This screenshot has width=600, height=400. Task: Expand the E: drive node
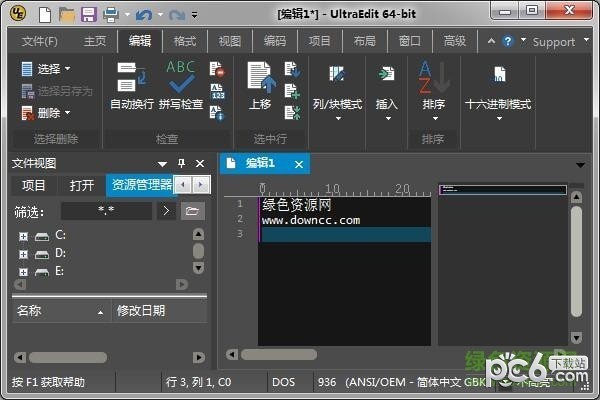[x=23, y=272]
